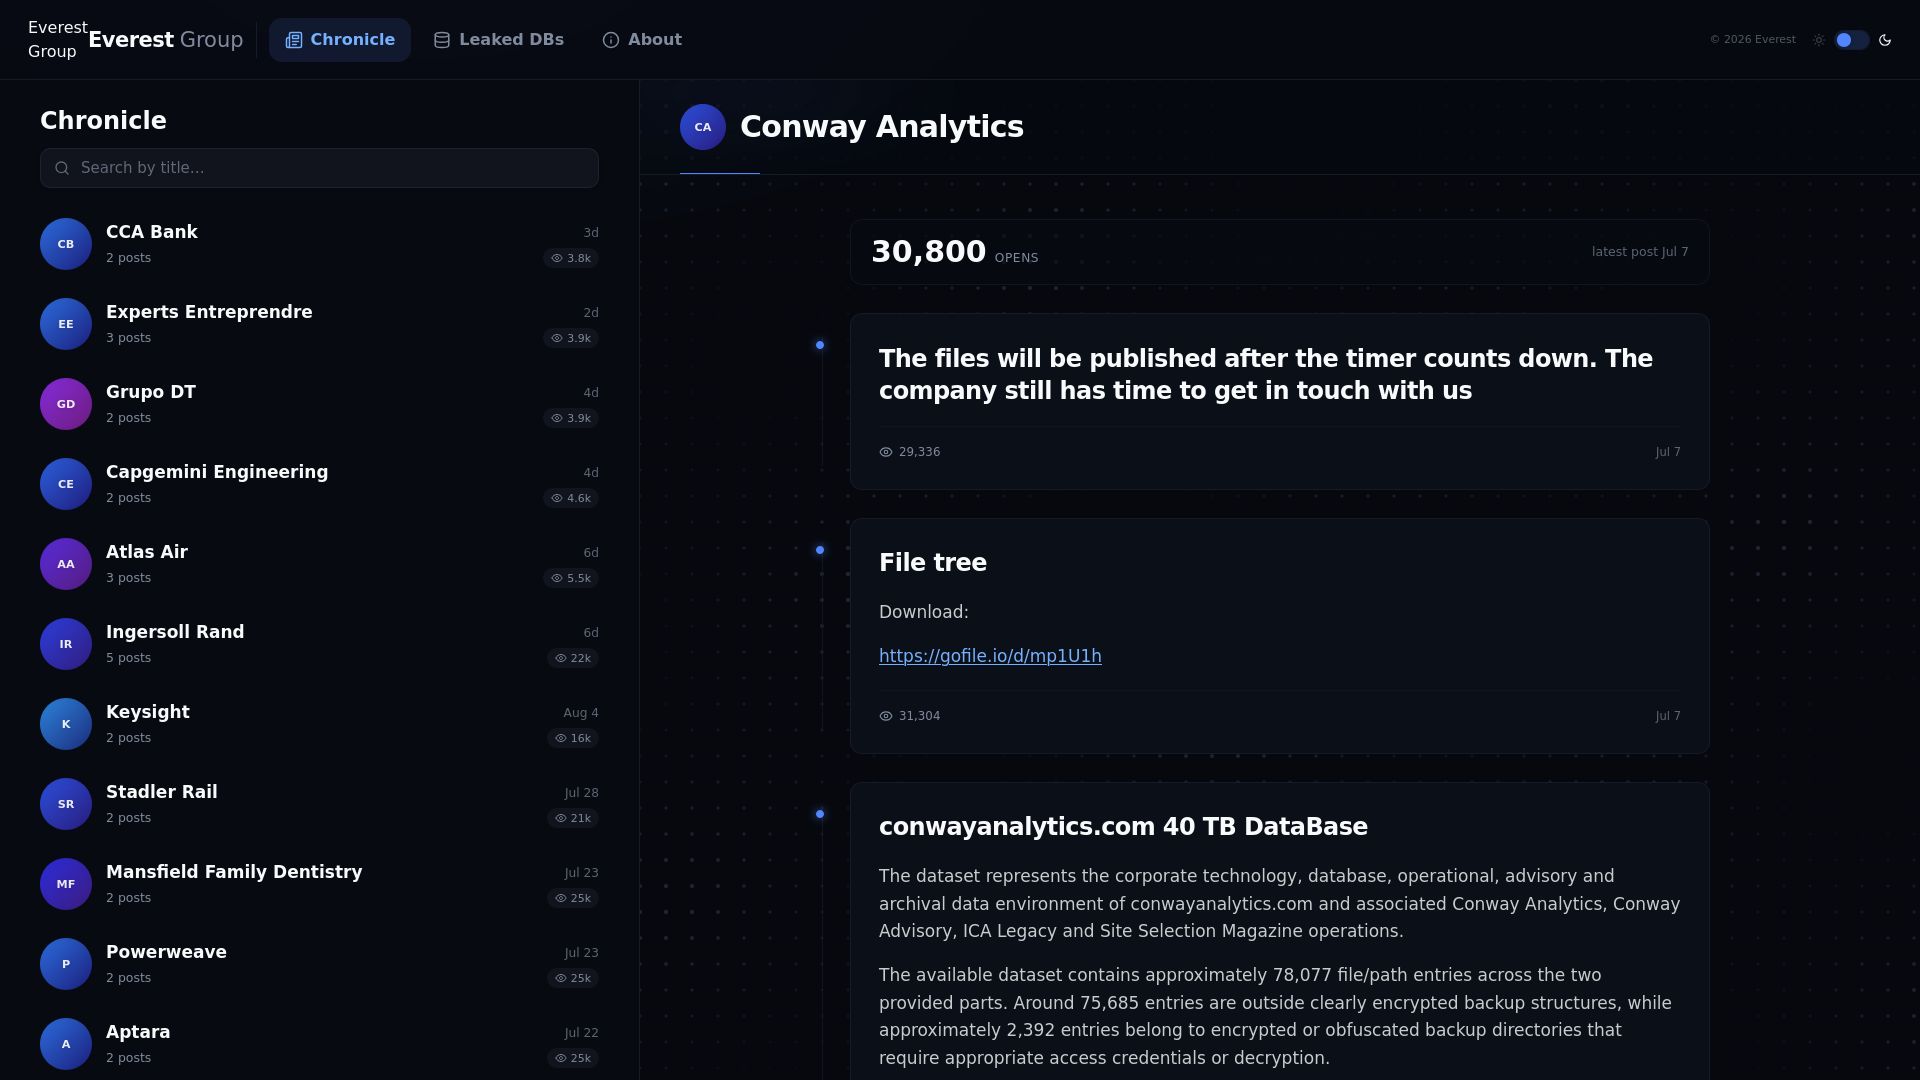Click the K avatar for Keysight
1920x1080 pixels.
click(x=66, y=724)
